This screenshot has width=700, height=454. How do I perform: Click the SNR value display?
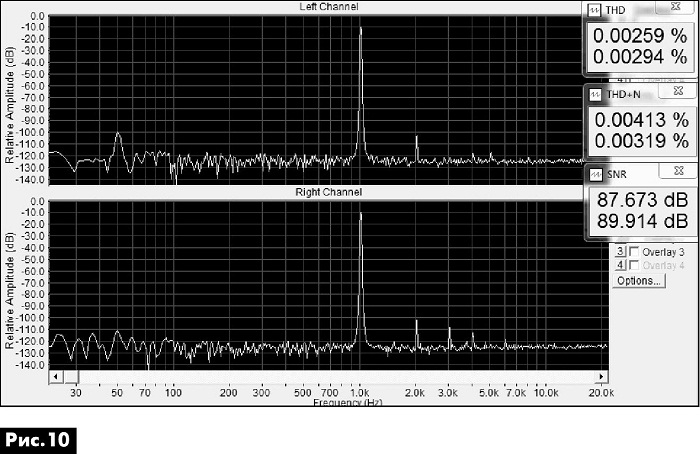pyautogui.click(x=642, y=210)
